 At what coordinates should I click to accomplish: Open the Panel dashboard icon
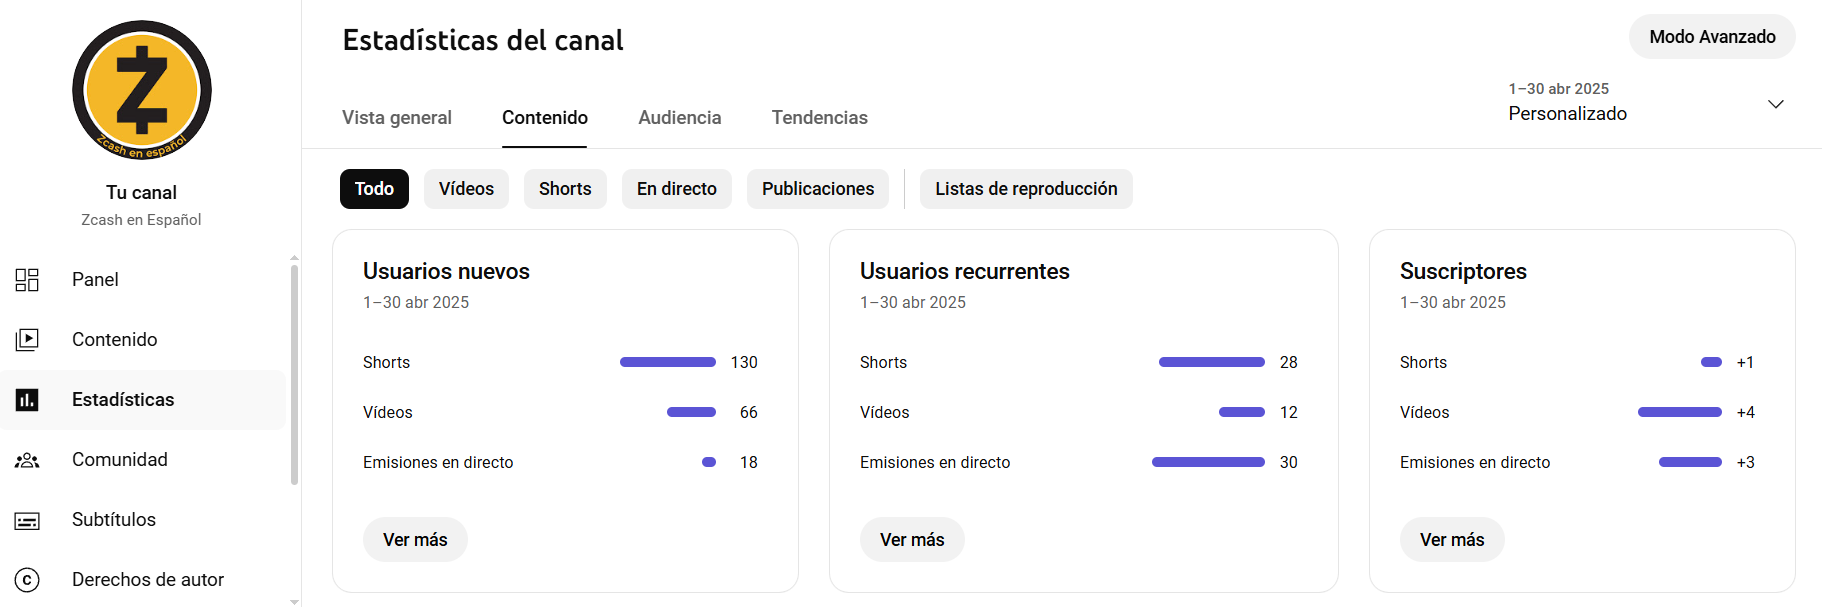[x=27, y=280]
